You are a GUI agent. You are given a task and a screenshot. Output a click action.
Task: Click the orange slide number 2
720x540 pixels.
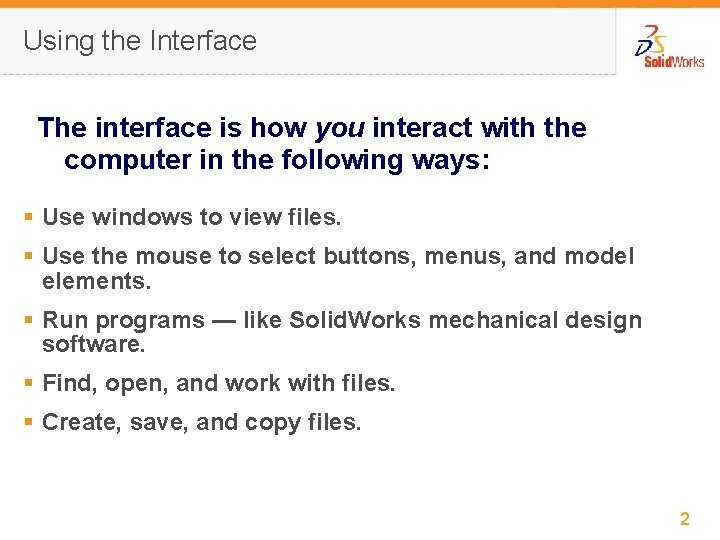pos(685,519)
